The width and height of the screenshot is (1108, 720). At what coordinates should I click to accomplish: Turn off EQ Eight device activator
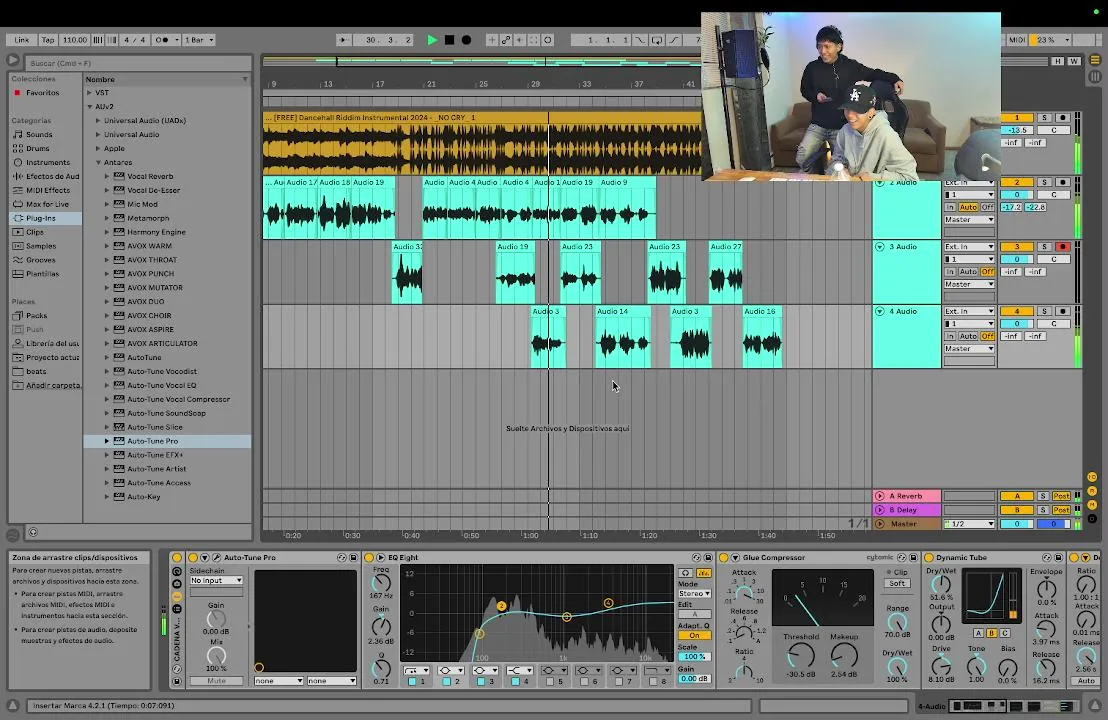coord(369,557)
